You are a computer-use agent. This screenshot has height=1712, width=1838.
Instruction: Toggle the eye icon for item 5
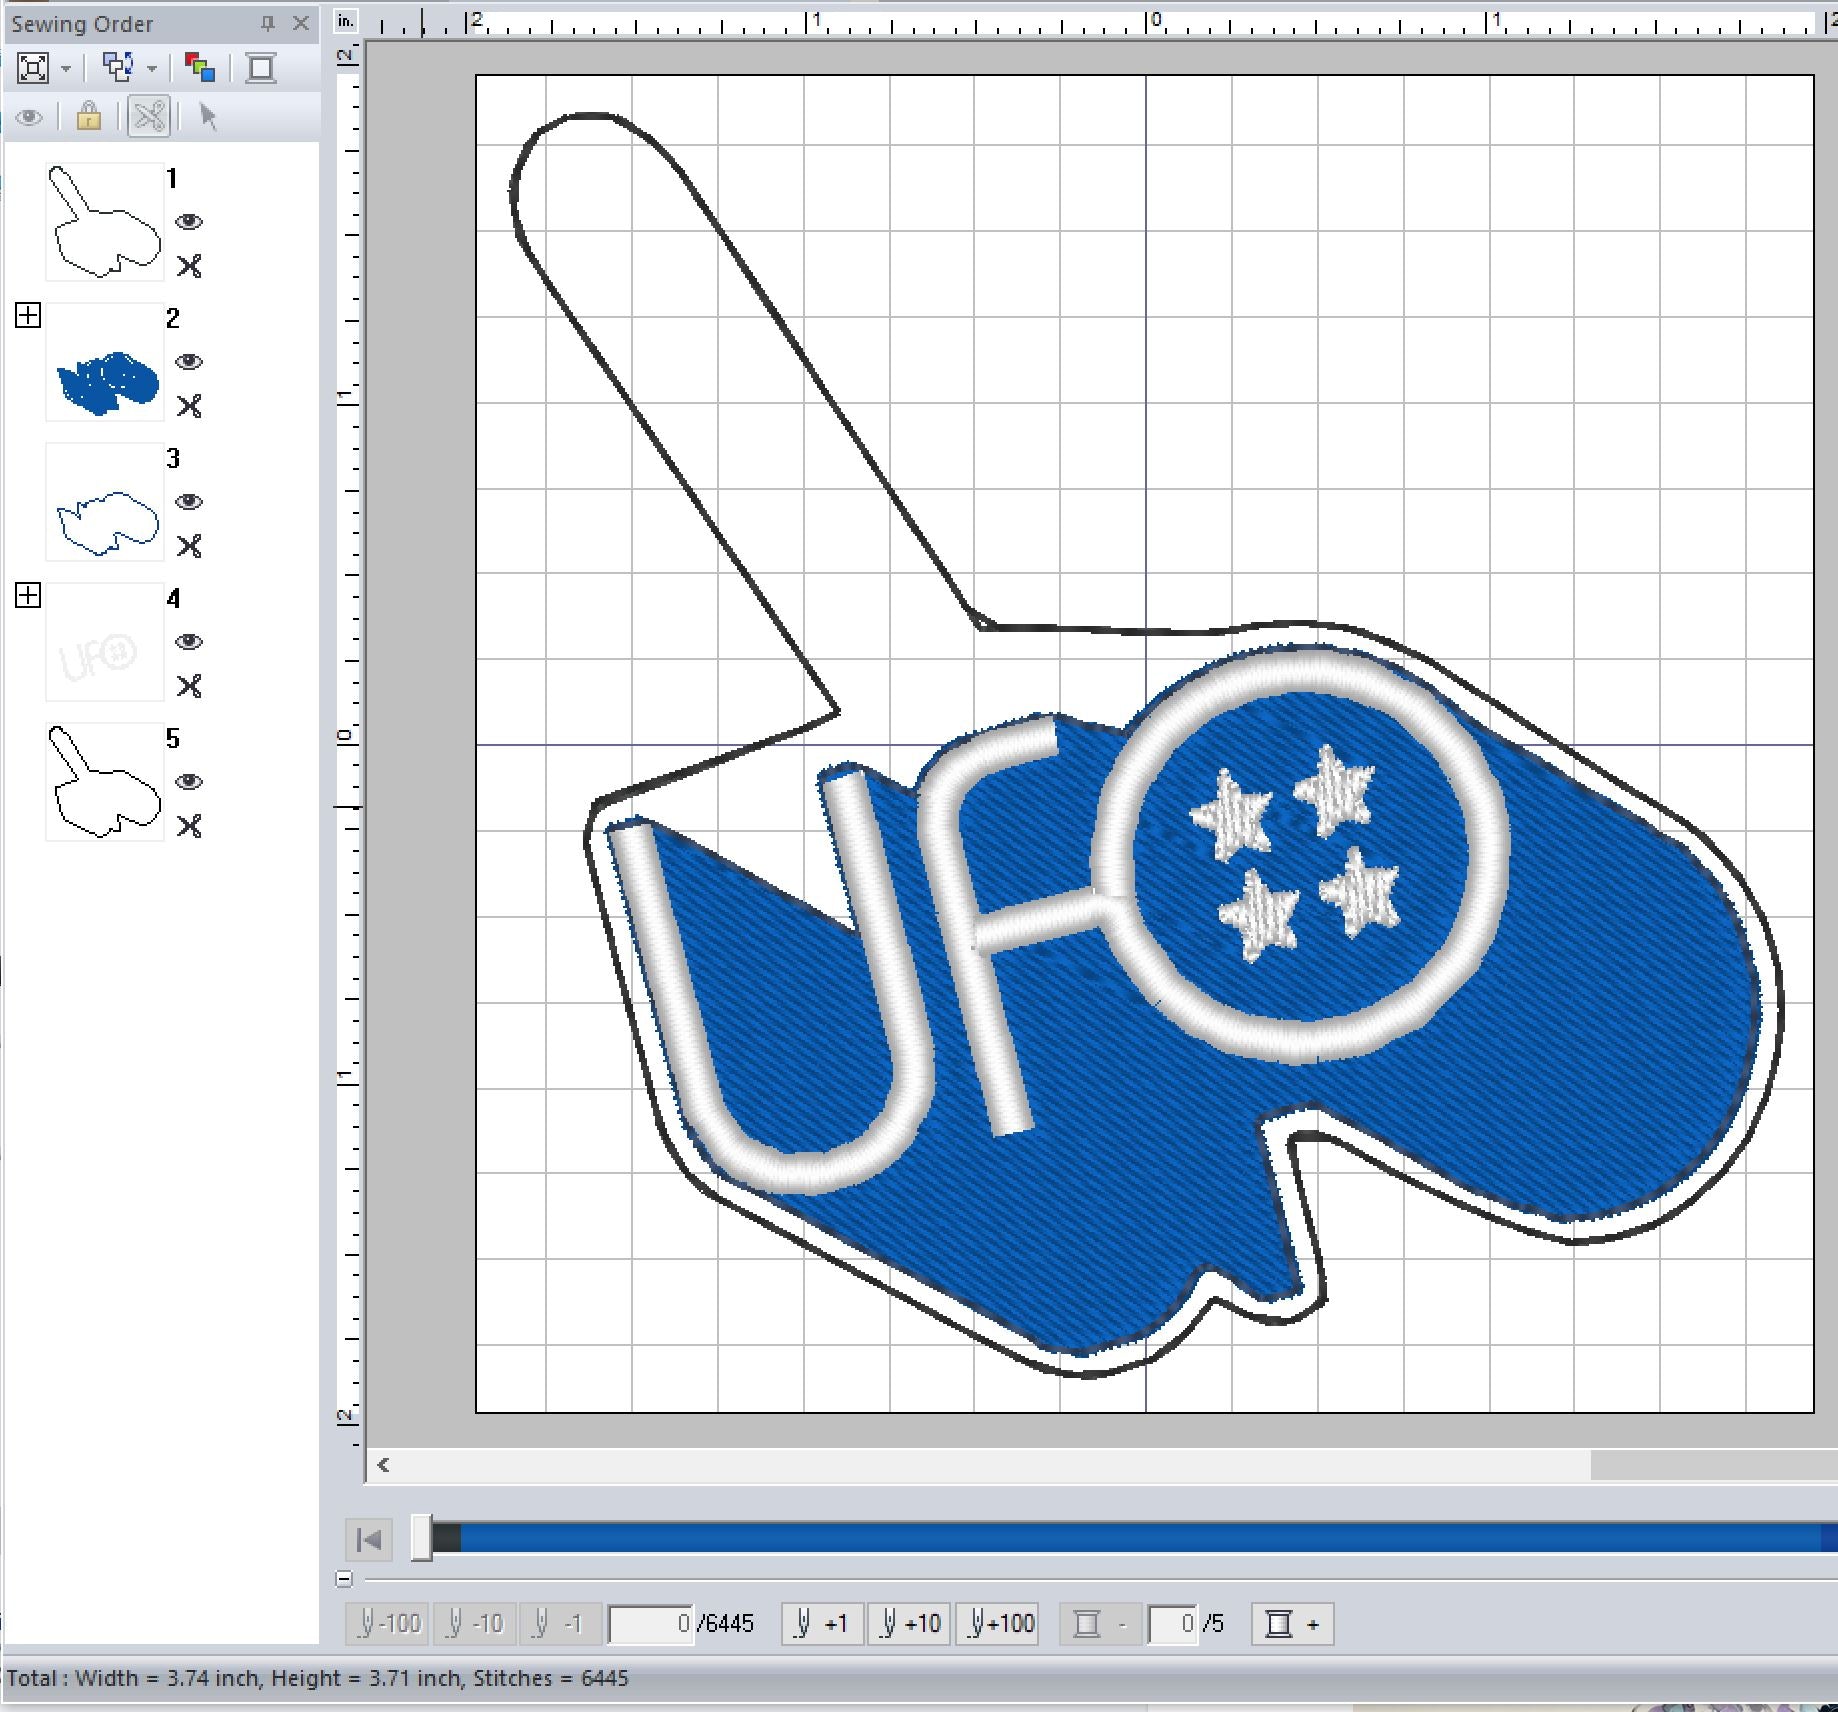(189, 782)
